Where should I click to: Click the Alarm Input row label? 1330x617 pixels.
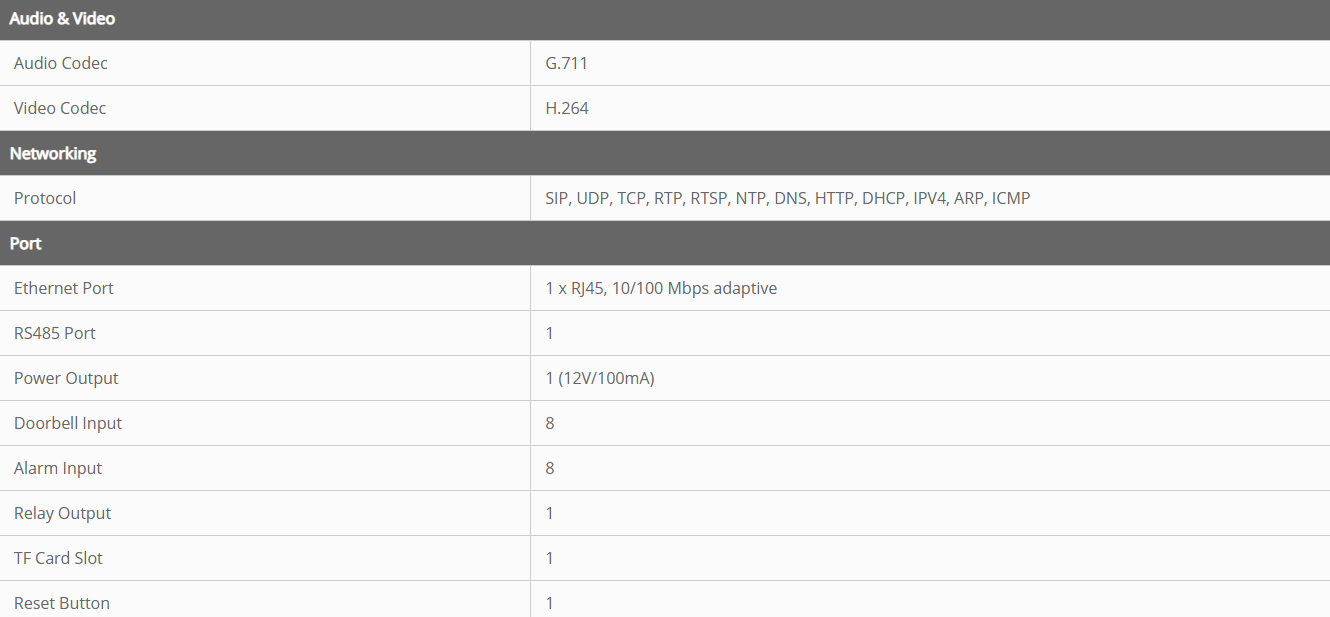pyautogui.click(x=58, y=468)
